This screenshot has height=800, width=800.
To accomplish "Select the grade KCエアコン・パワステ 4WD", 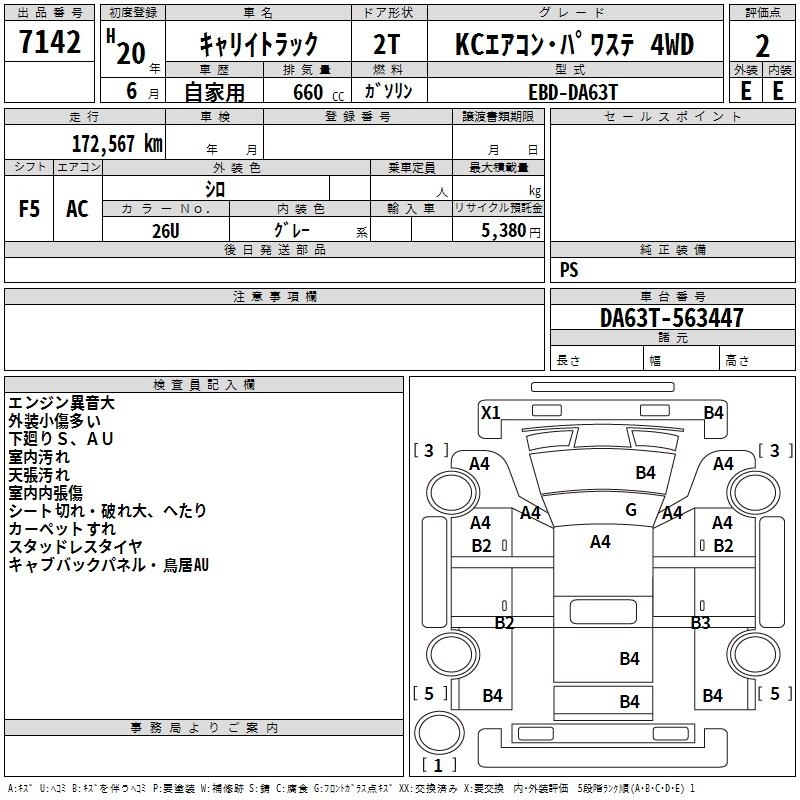I will point(574,44).
